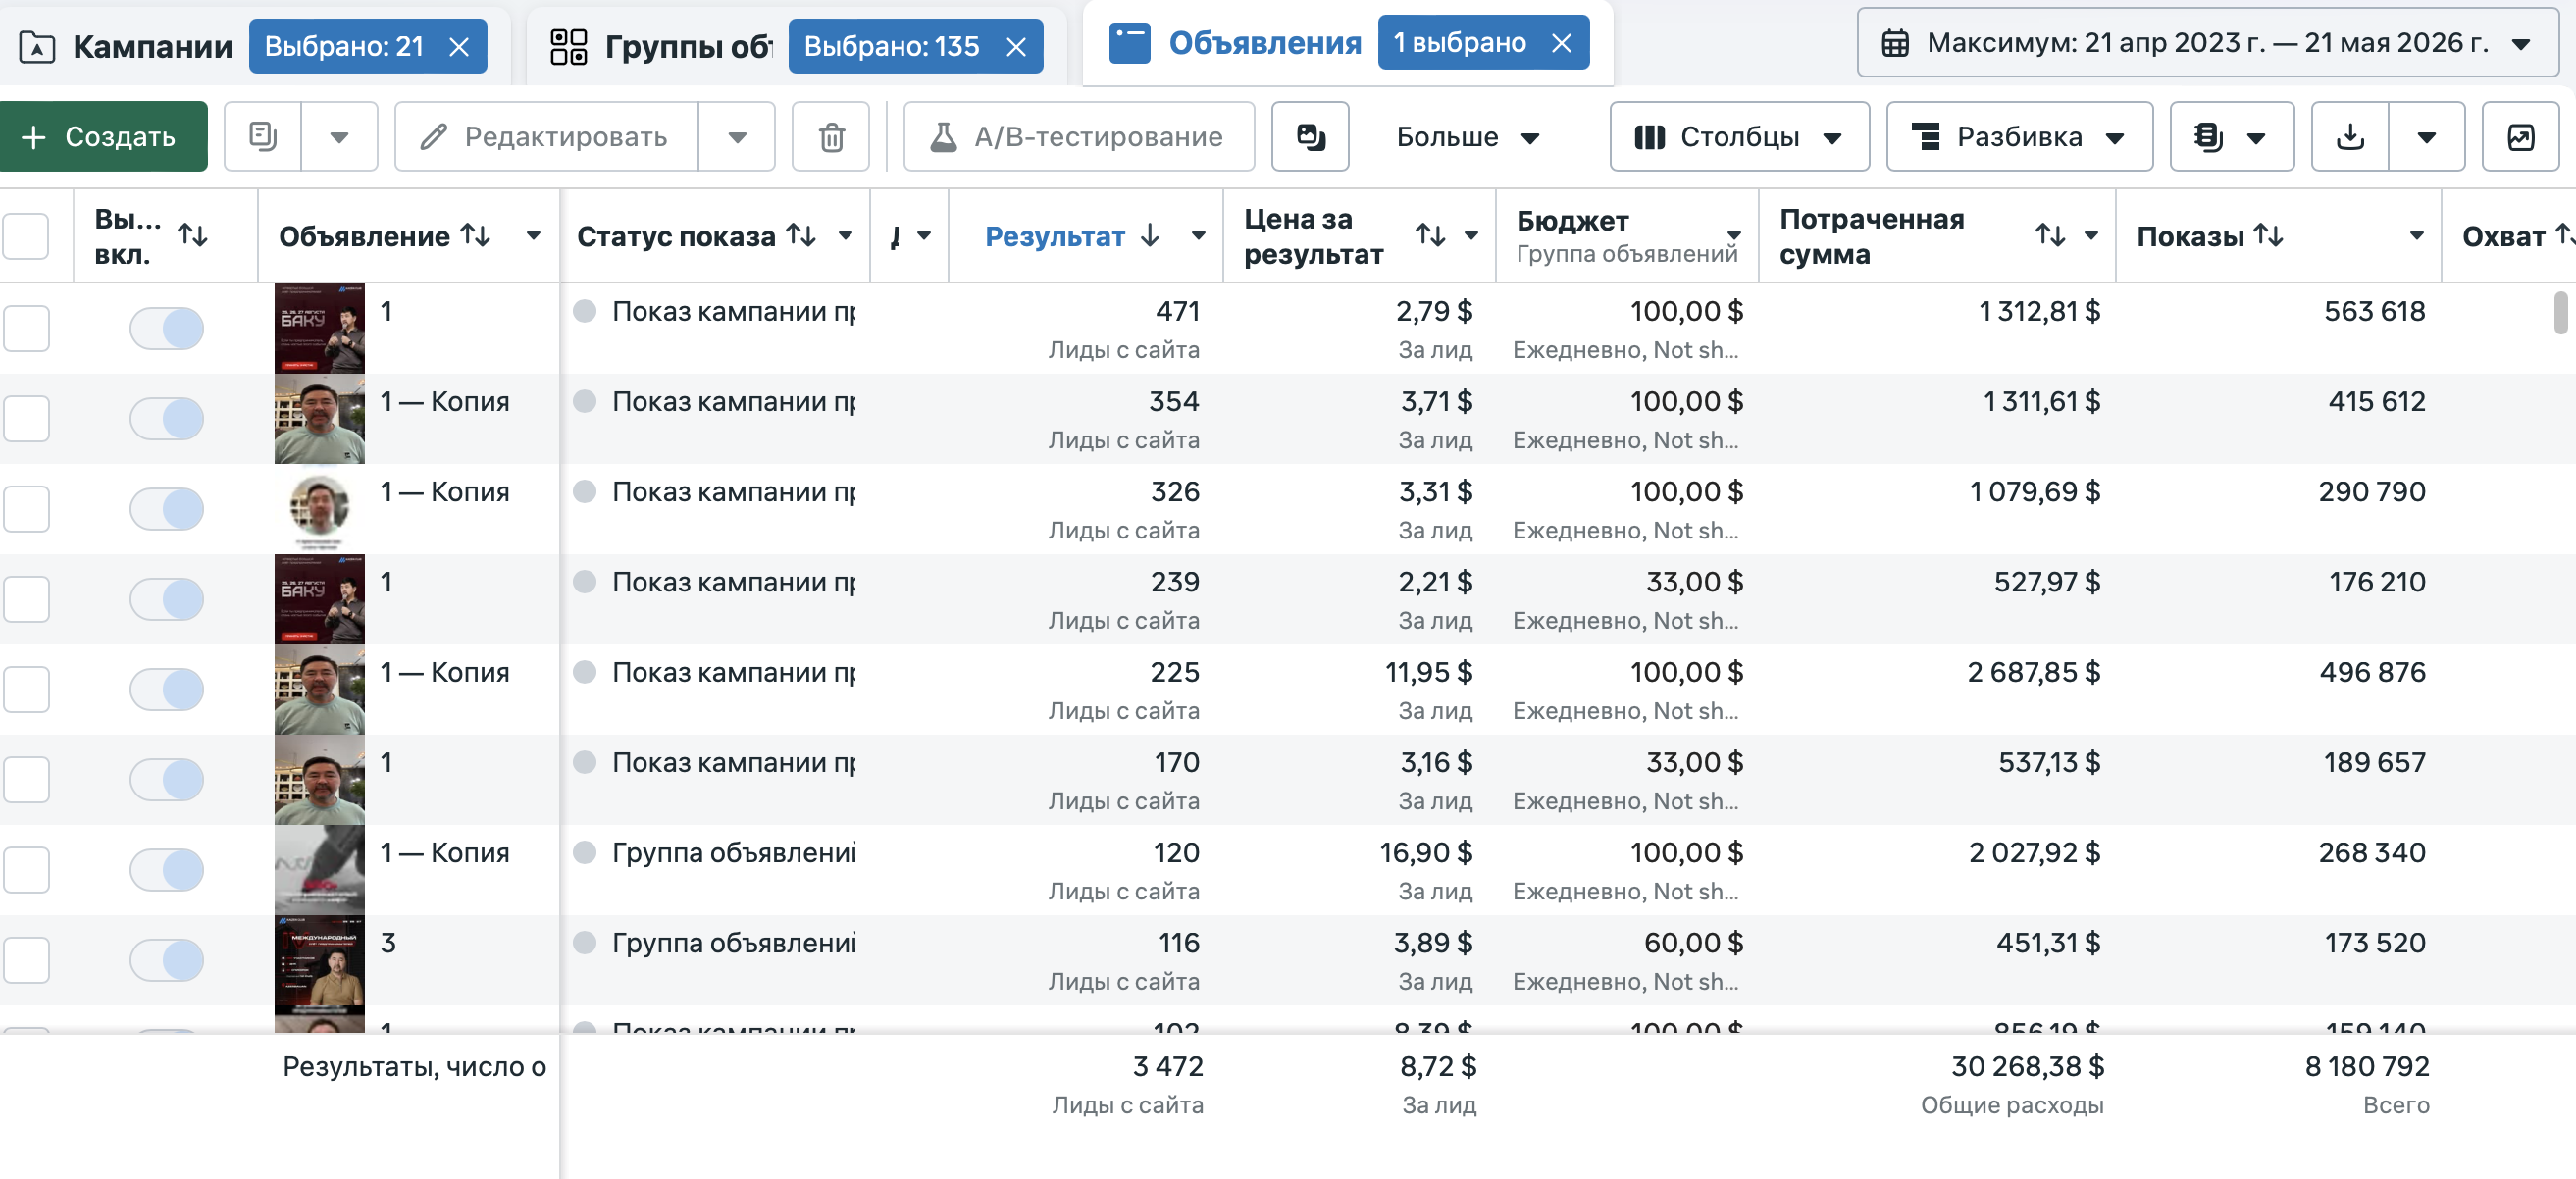The height and width of the screenshot is (1179, 2576).
Task: Open thumbnail of '1 — Копия' with 326 results
Action: tap(319, 508)
